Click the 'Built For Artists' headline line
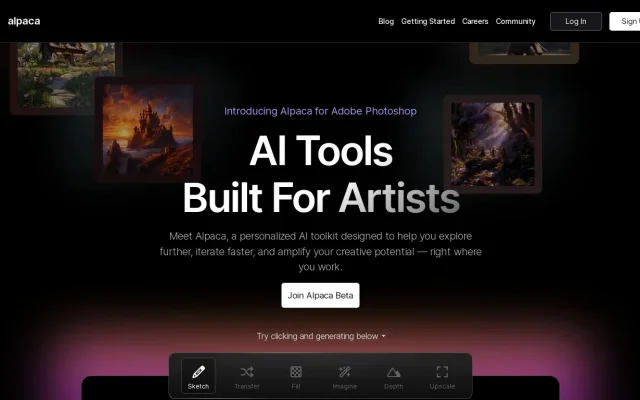640x400 pixels. click(x=321, y=198)
